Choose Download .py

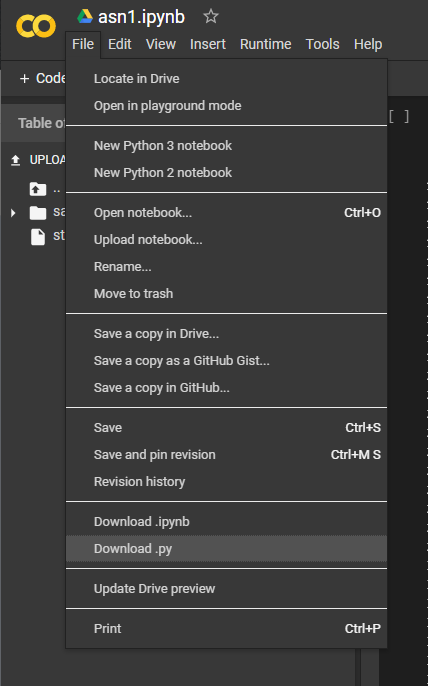(226, 549)
